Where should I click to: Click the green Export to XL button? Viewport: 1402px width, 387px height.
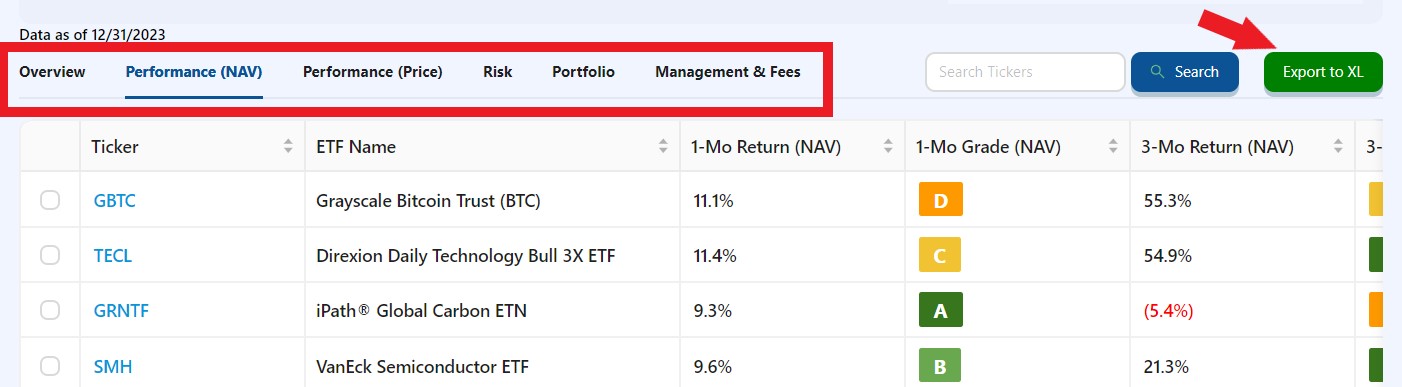tap(1323, 72)
